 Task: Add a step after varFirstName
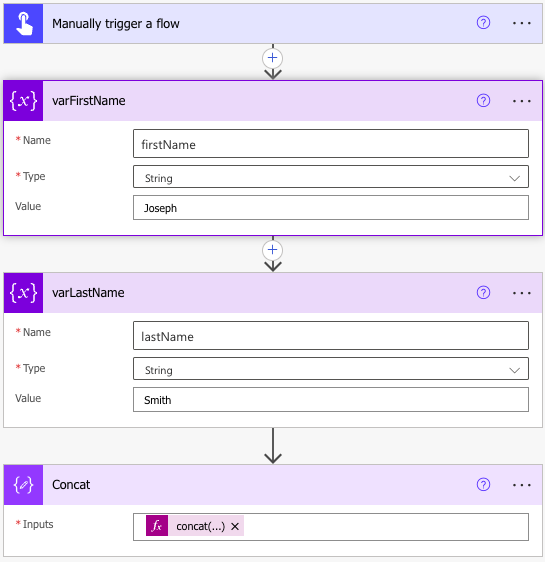(272, 250)
